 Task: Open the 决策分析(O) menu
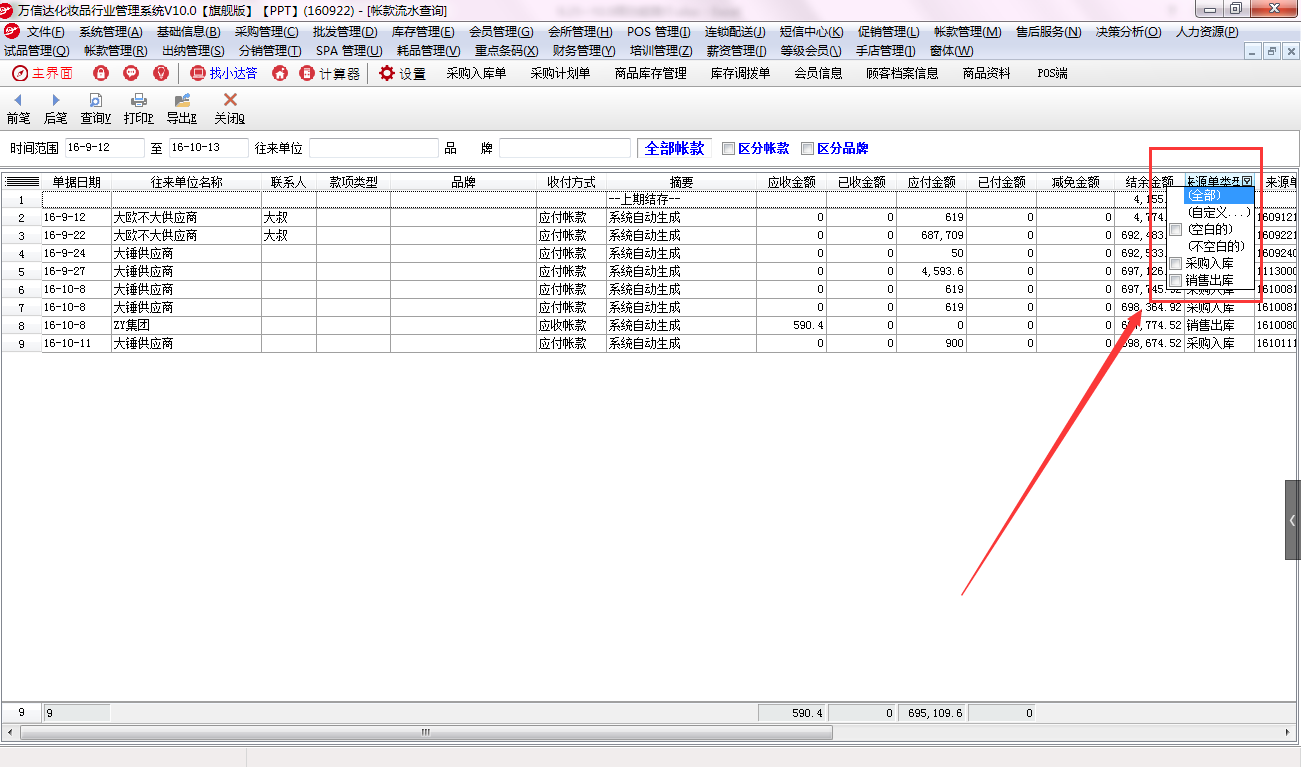(1128, 32)
